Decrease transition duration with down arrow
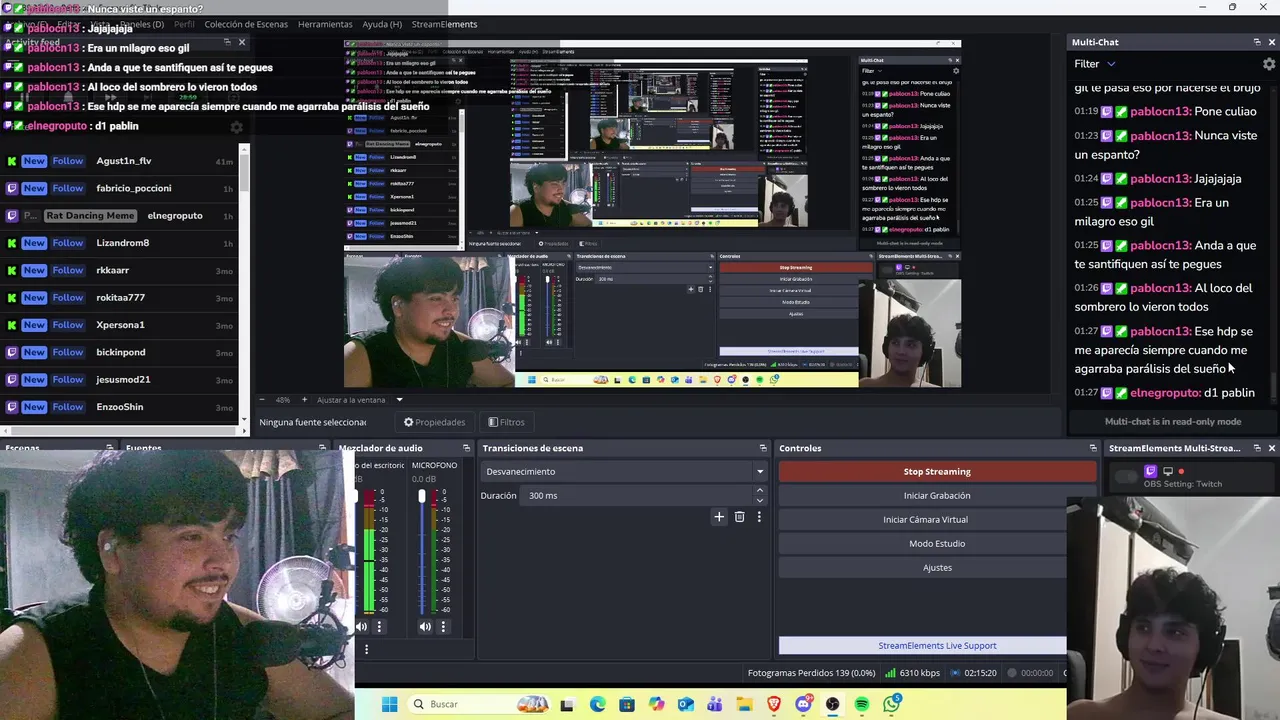Viewport: 1280px width, 720px height. [x=759, y=500]
